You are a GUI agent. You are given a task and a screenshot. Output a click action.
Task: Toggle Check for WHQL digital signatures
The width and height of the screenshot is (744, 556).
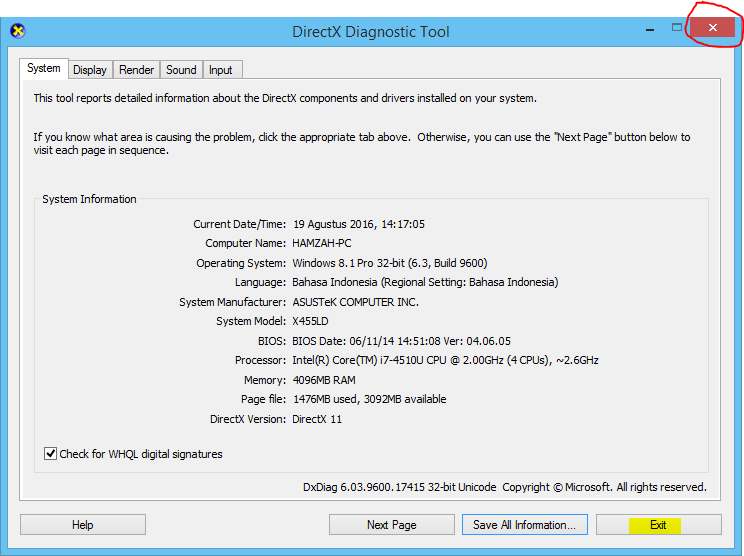point(50,454)
